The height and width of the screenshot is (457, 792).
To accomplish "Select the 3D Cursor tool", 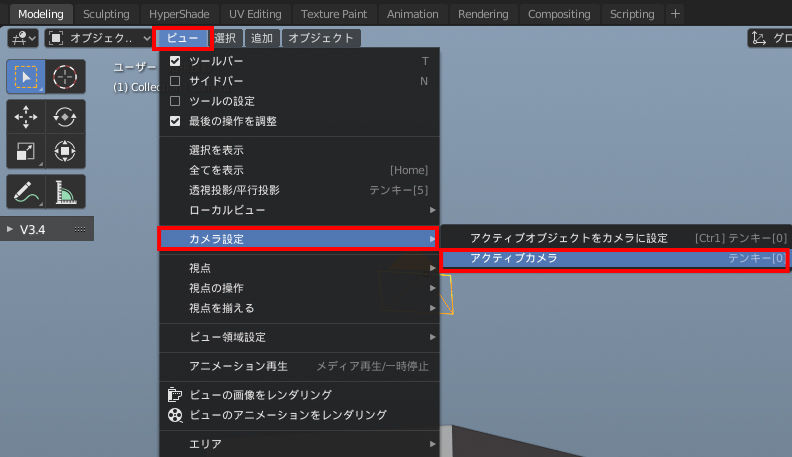I will (x=65, y=77).
